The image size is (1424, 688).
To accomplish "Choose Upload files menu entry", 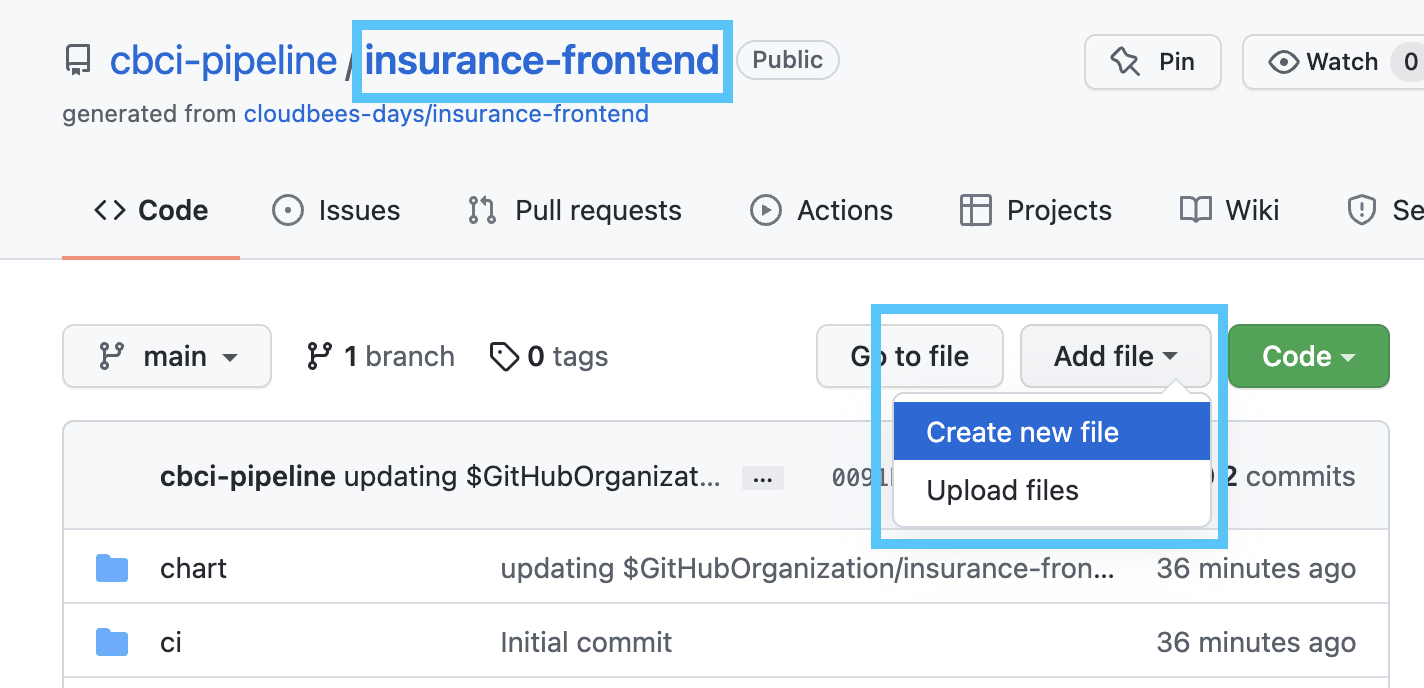I will 1051,491.
